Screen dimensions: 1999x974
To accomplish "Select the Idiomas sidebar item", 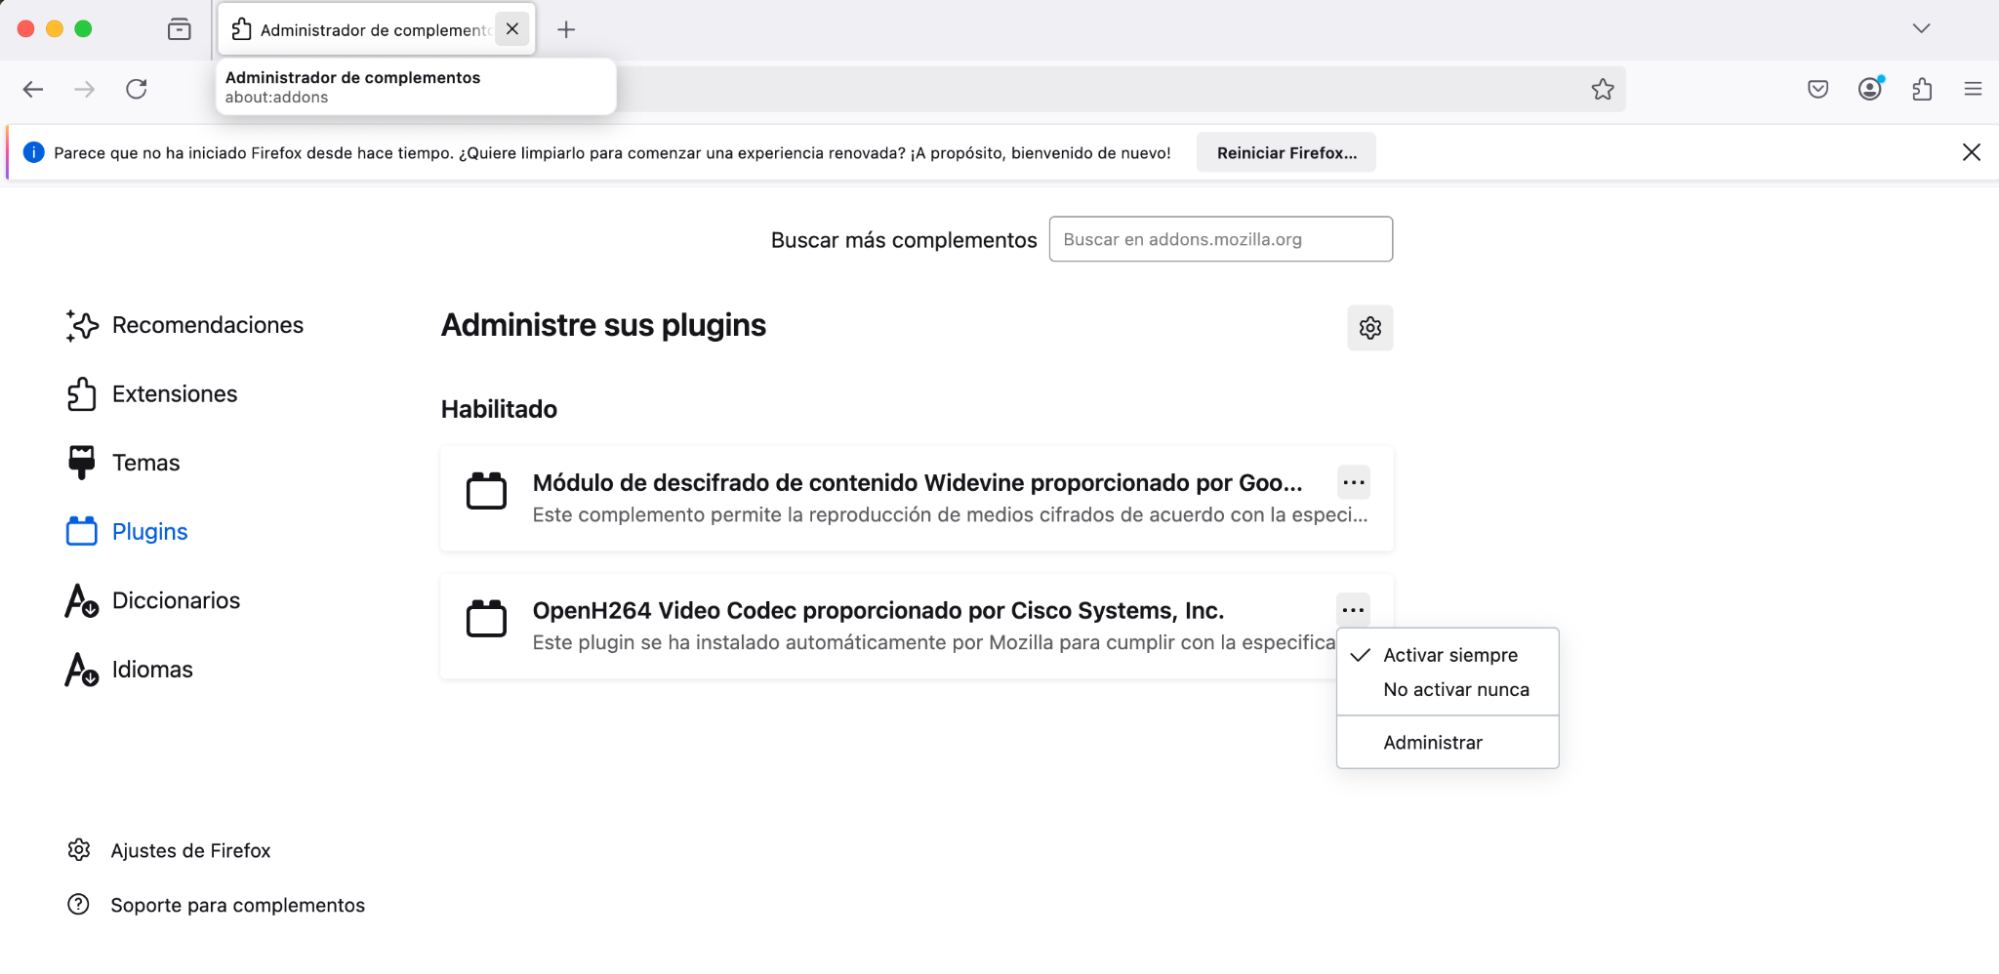I will pyautogui.click(x=152, y=669).
